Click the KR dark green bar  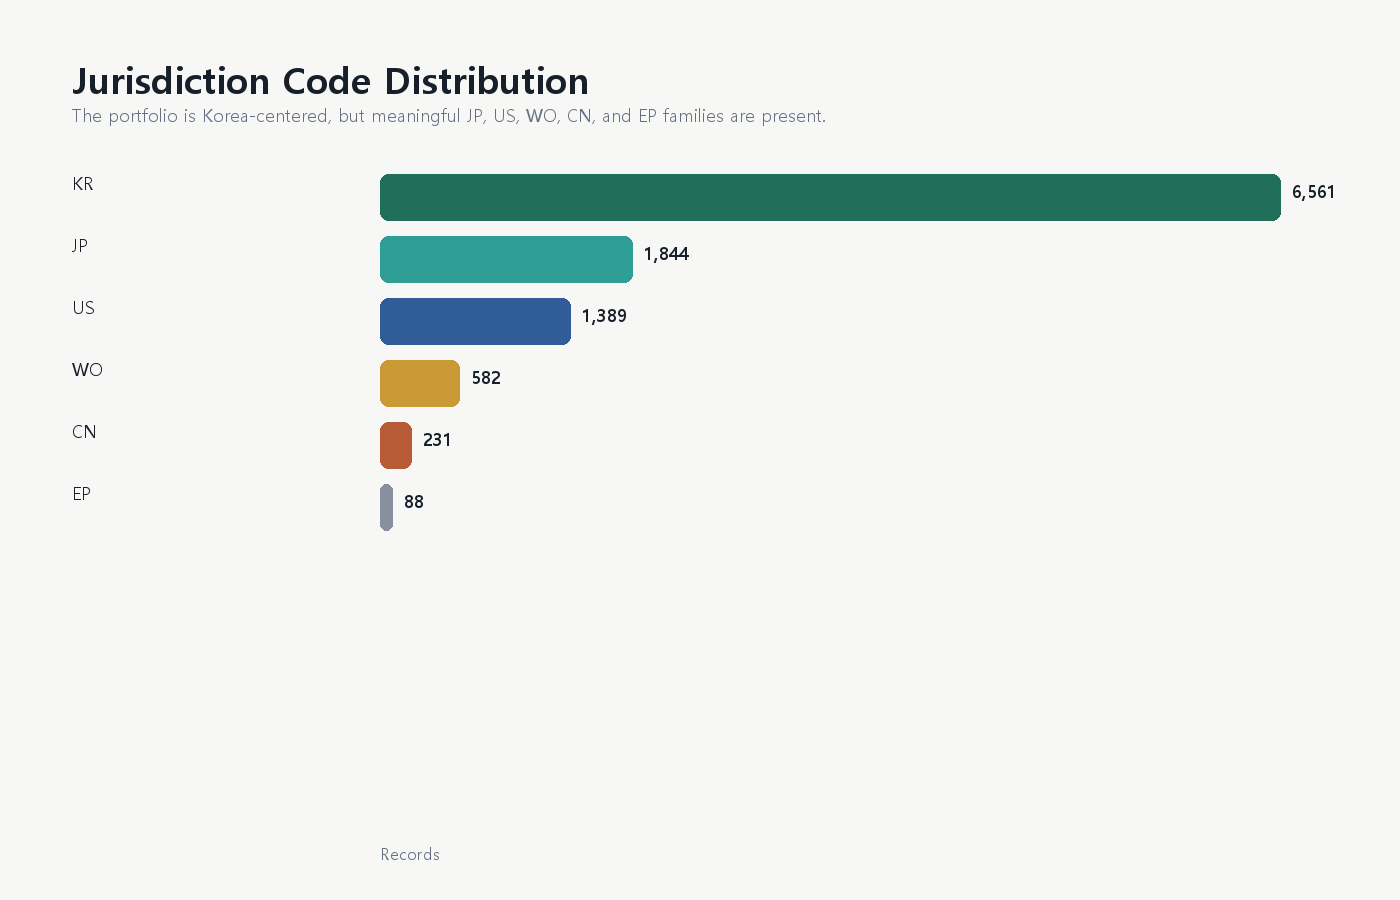(830, 197)
